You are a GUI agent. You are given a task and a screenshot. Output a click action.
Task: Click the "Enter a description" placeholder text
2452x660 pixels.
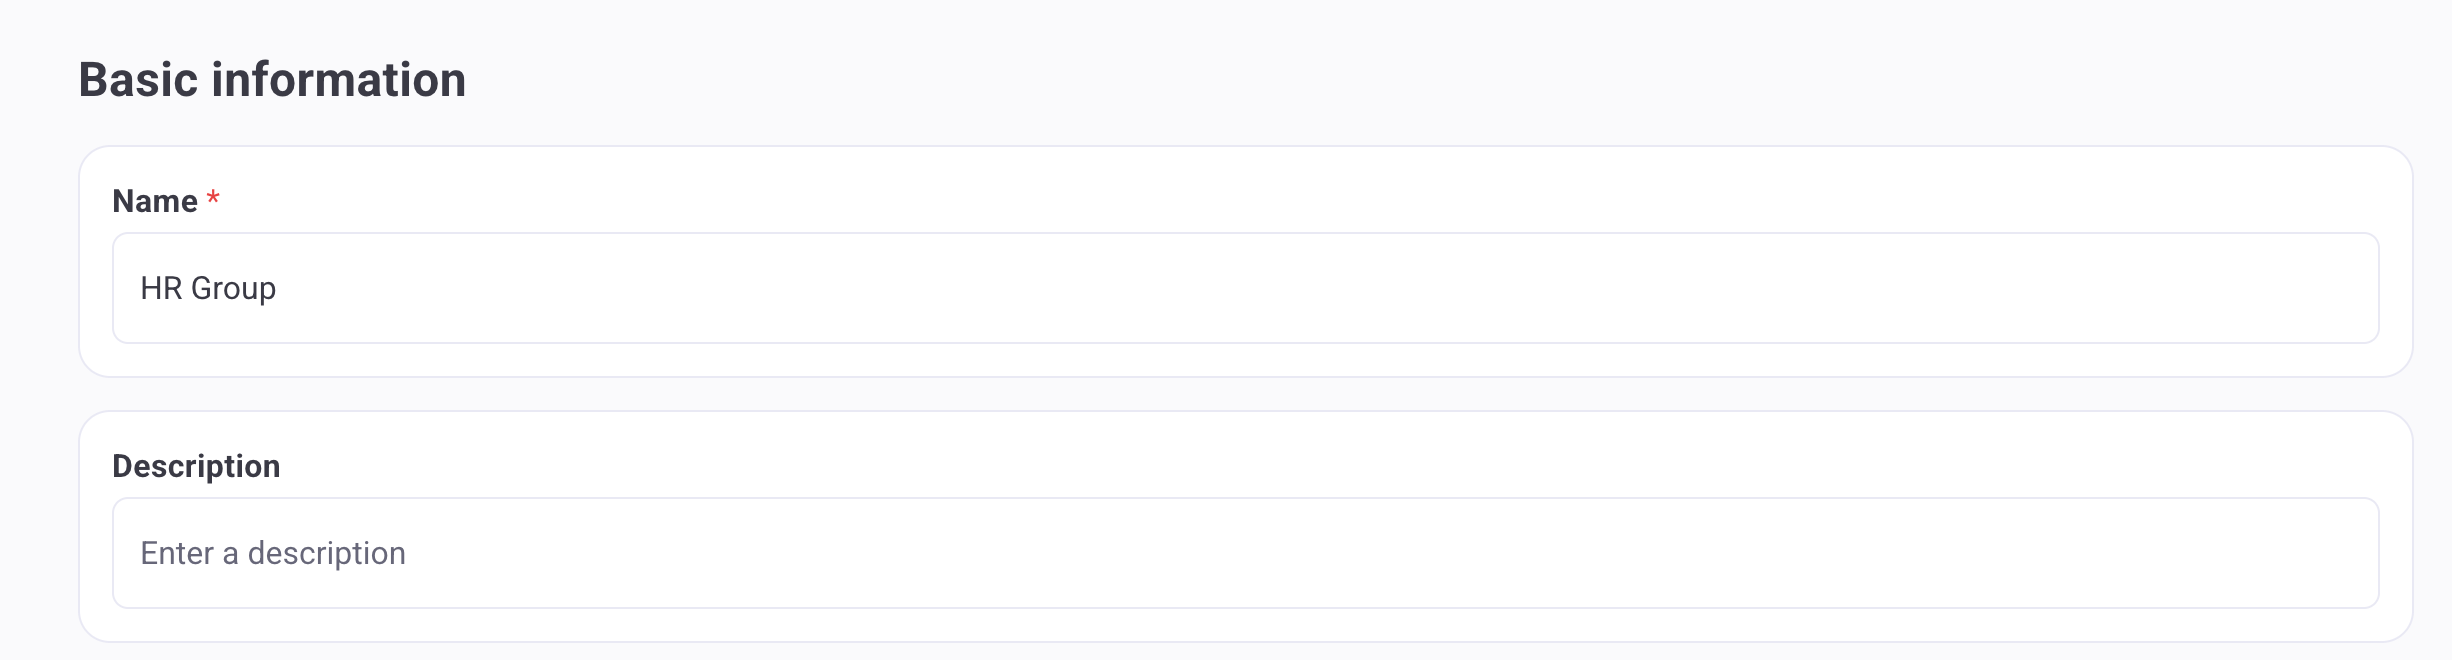(273, 553)
